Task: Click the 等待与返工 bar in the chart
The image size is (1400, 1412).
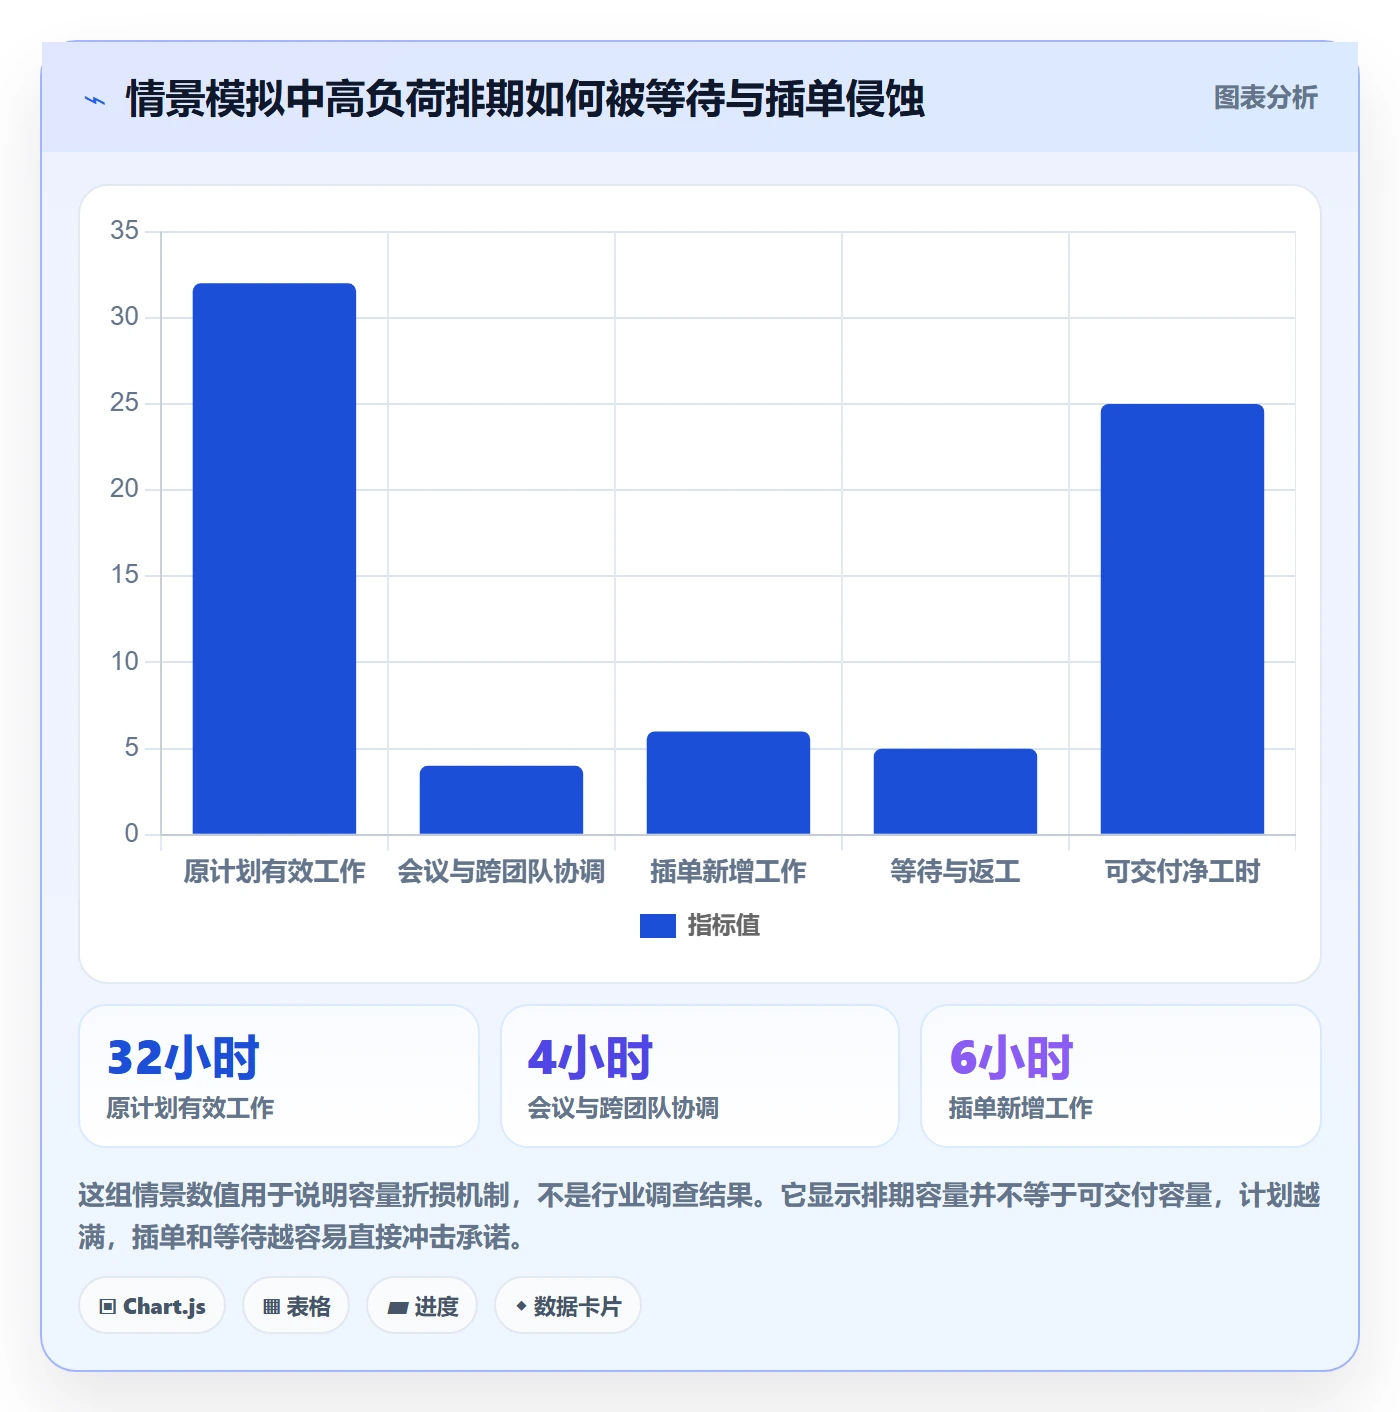Action: [x=955, y=791]
